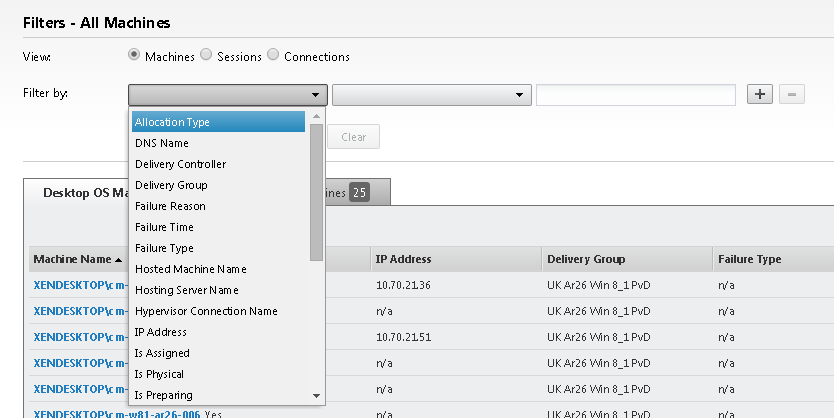The width and height of the screenshot is (834, 418).
Task: Sort by the IP Address column header
Action: [x=403, y=259]
